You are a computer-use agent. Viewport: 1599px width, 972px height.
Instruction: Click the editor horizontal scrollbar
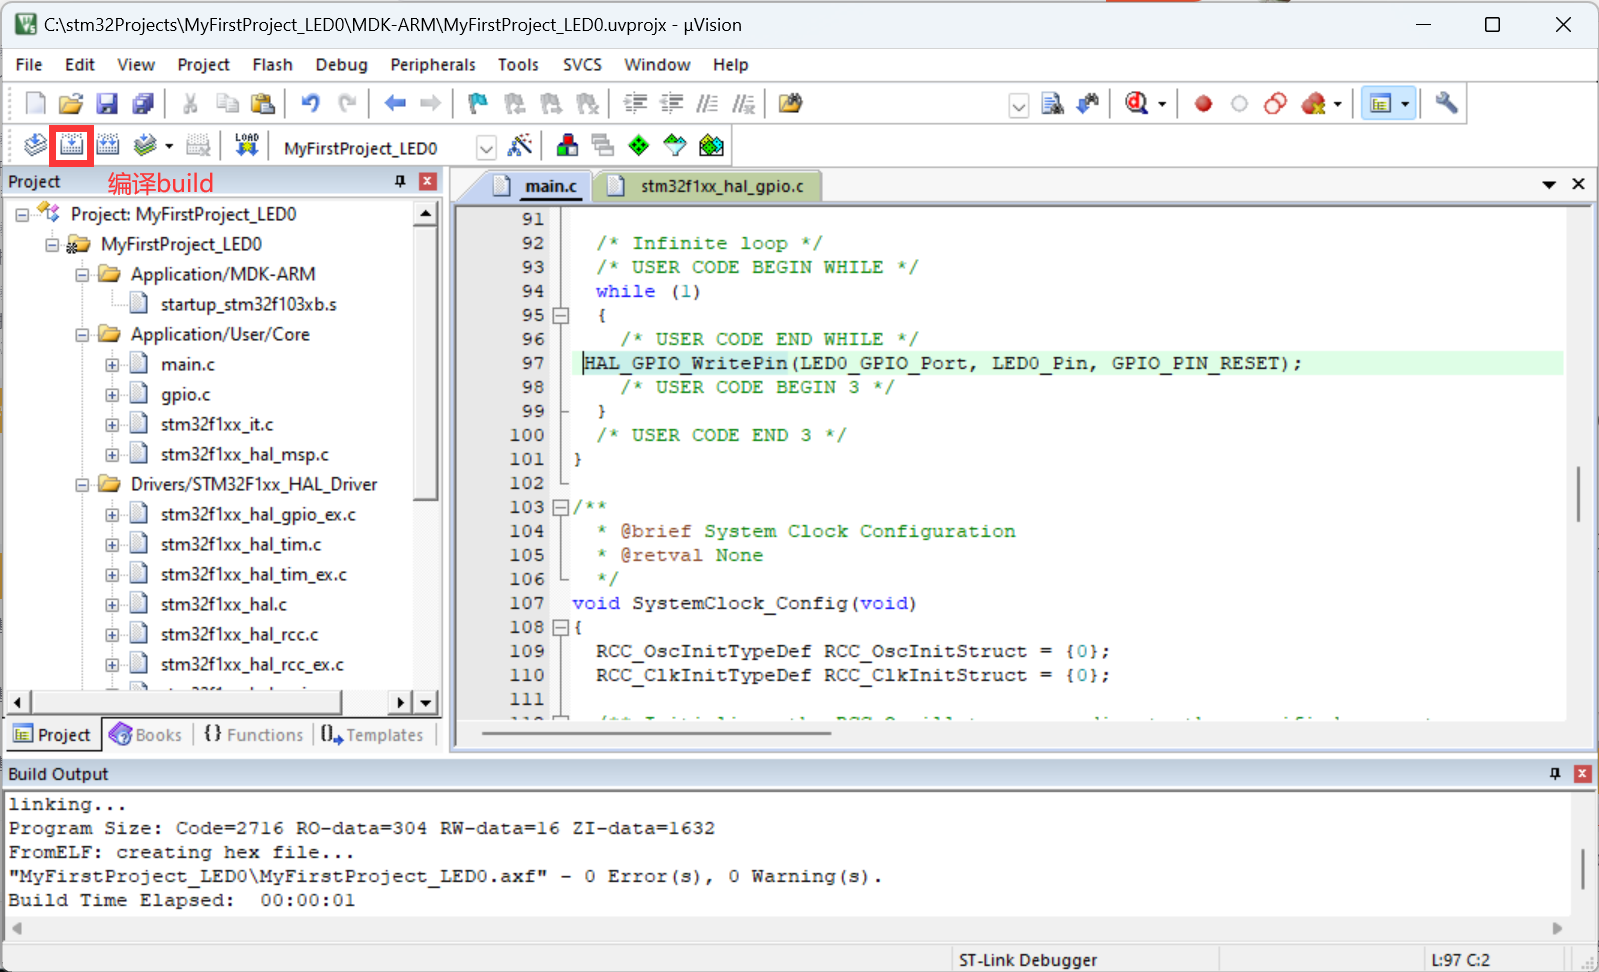[656, 733]
